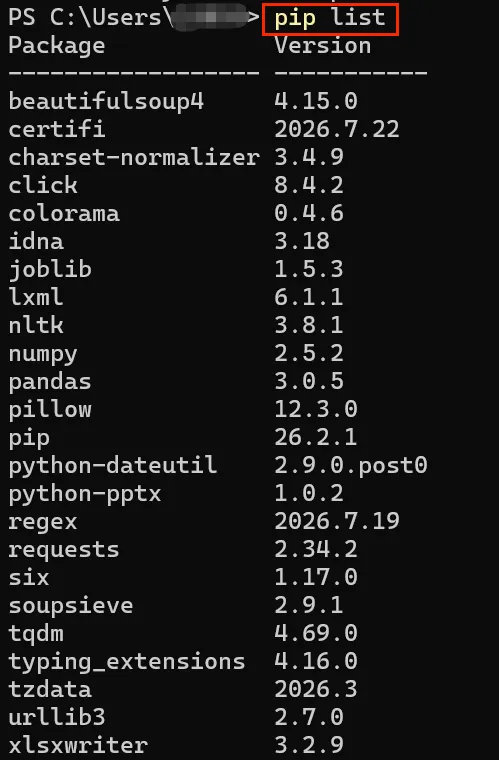
Task: Click certifi version 2026.7.22
Action: (337, 129)
